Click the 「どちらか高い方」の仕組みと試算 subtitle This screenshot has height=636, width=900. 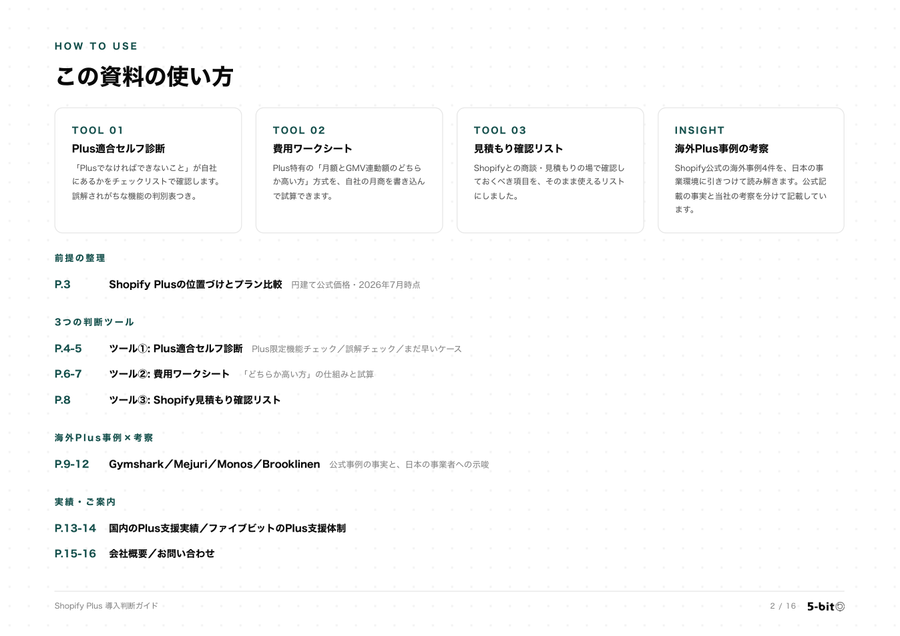[x=308, y=374]
